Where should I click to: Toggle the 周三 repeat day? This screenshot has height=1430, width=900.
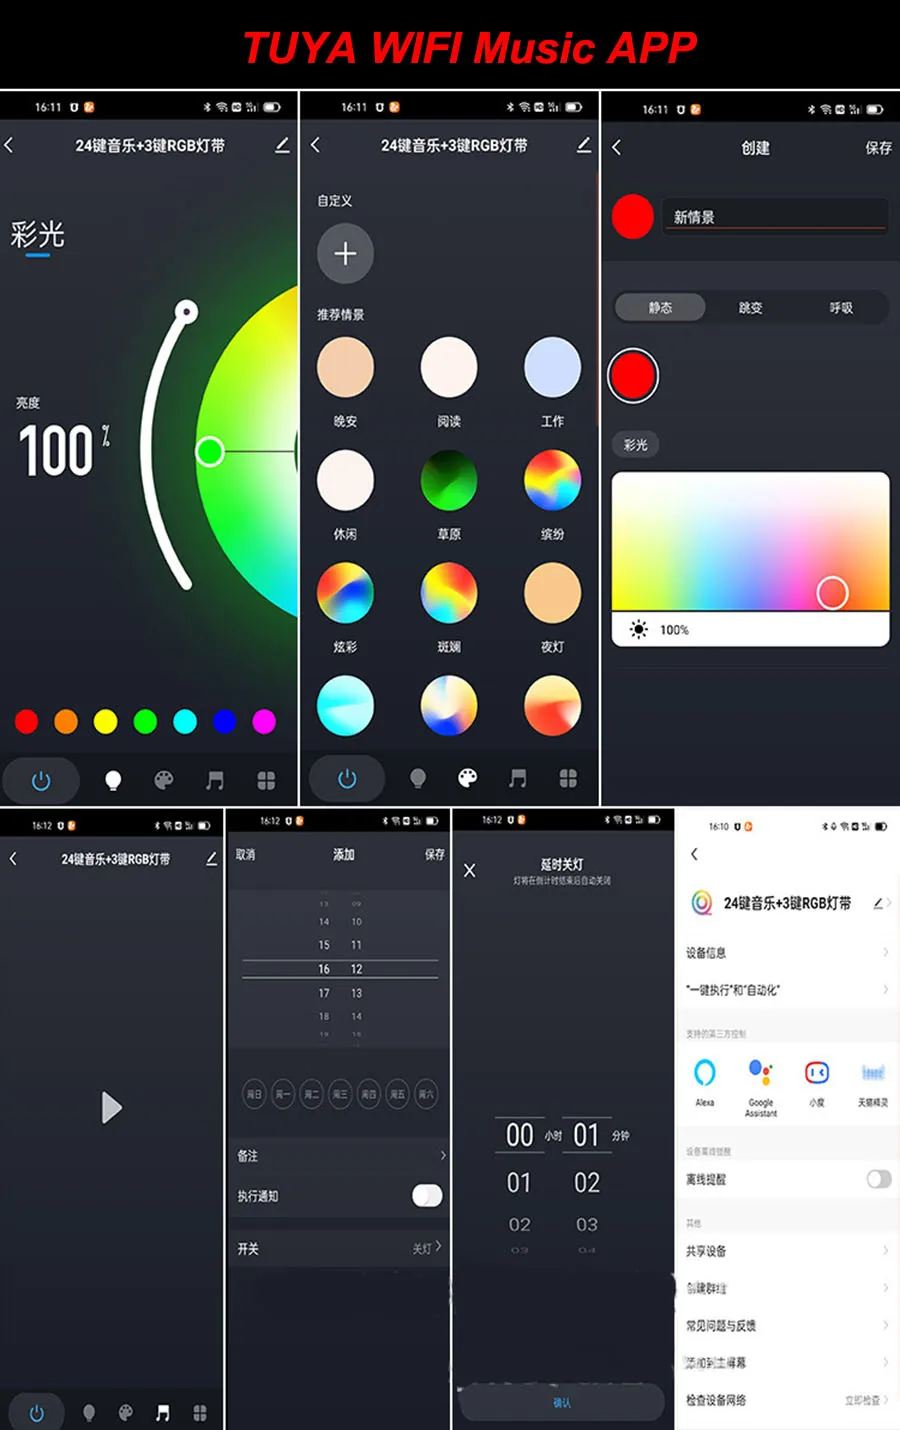click(340, 1094)
